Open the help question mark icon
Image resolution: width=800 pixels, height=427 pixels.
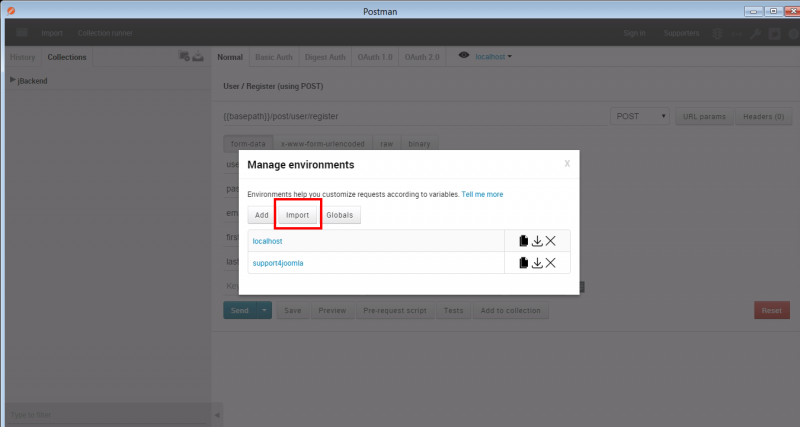pyautogui.click(x=793, y=34)
